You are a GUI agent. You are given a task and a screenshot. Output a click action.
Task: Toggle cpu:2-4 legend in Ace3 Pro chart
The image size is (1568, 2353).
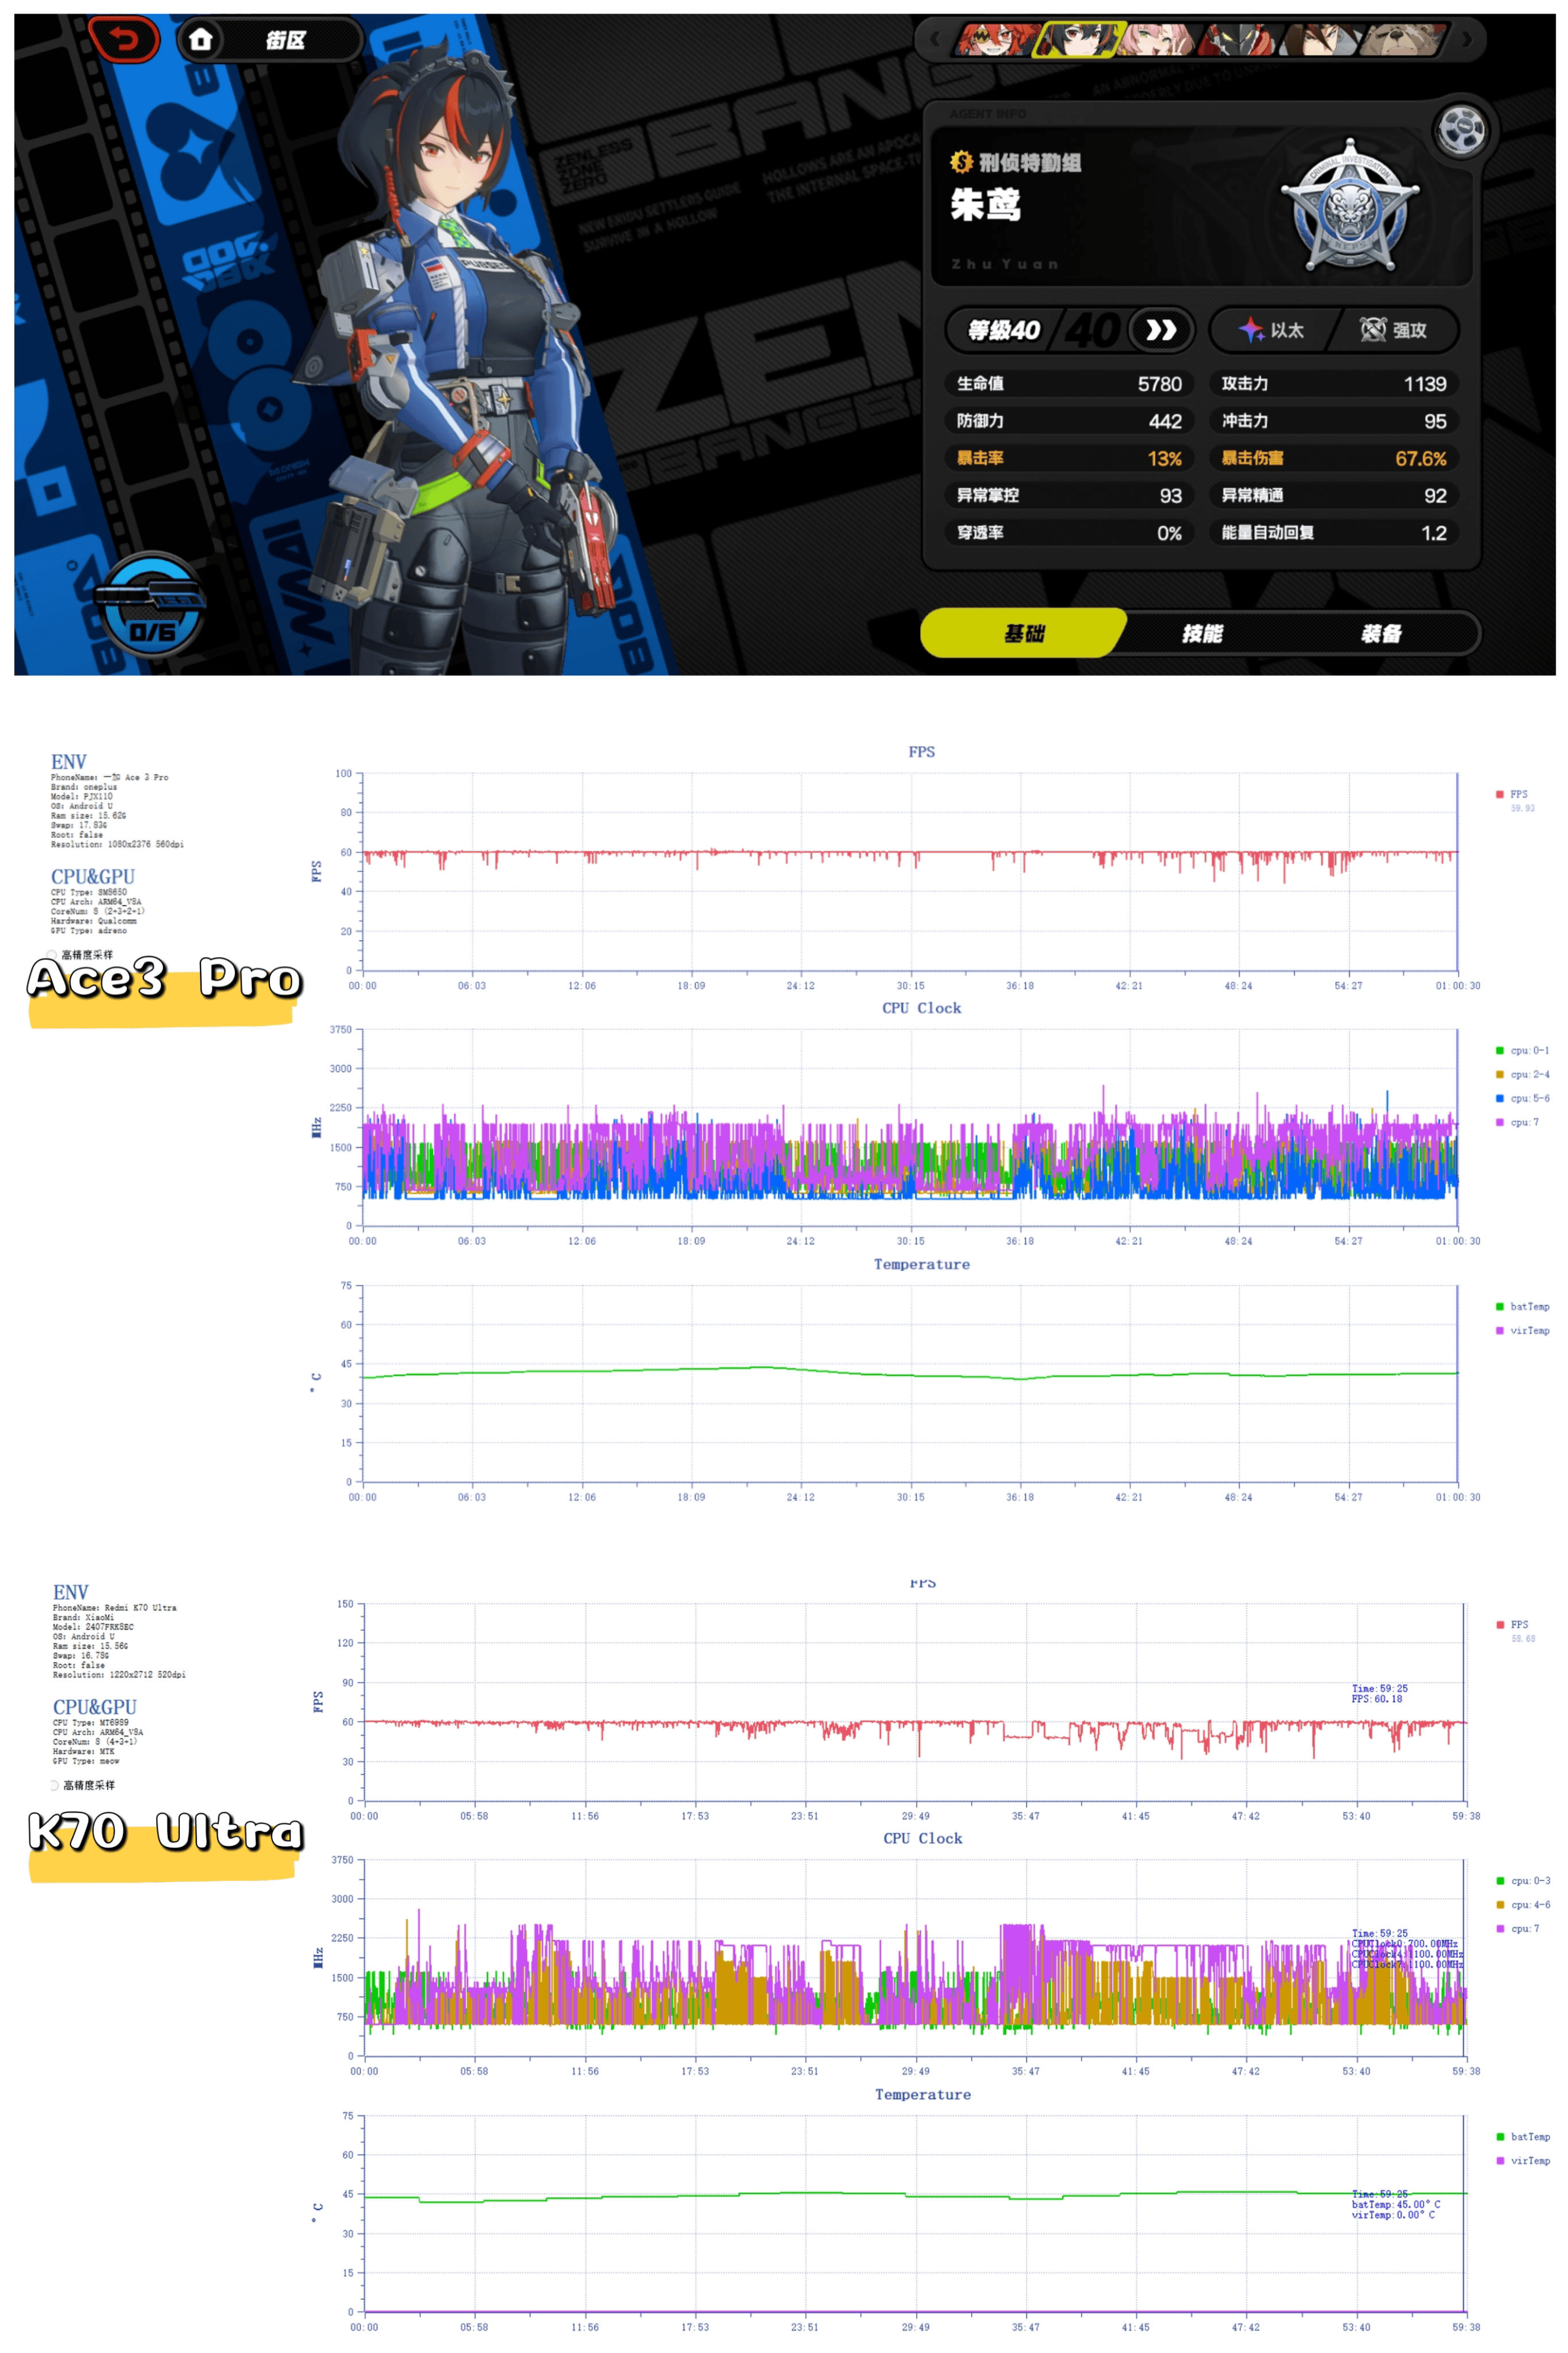click(1522, 1074)
